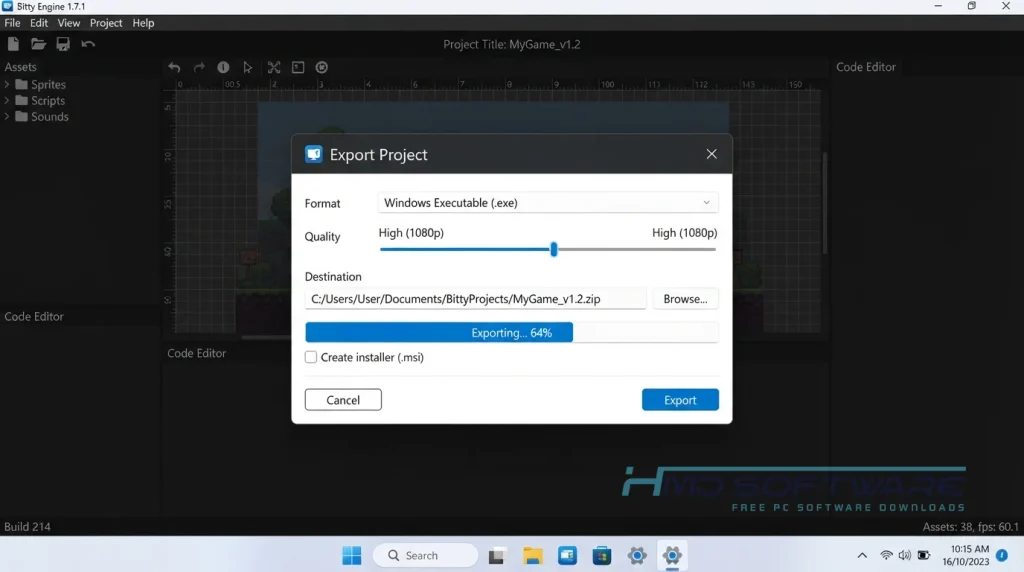Image resolution: width=1024 pixels, height=572 pixels.
Task: Open the info icon in canvas toolbar
Action: click(x=223, y=67)
